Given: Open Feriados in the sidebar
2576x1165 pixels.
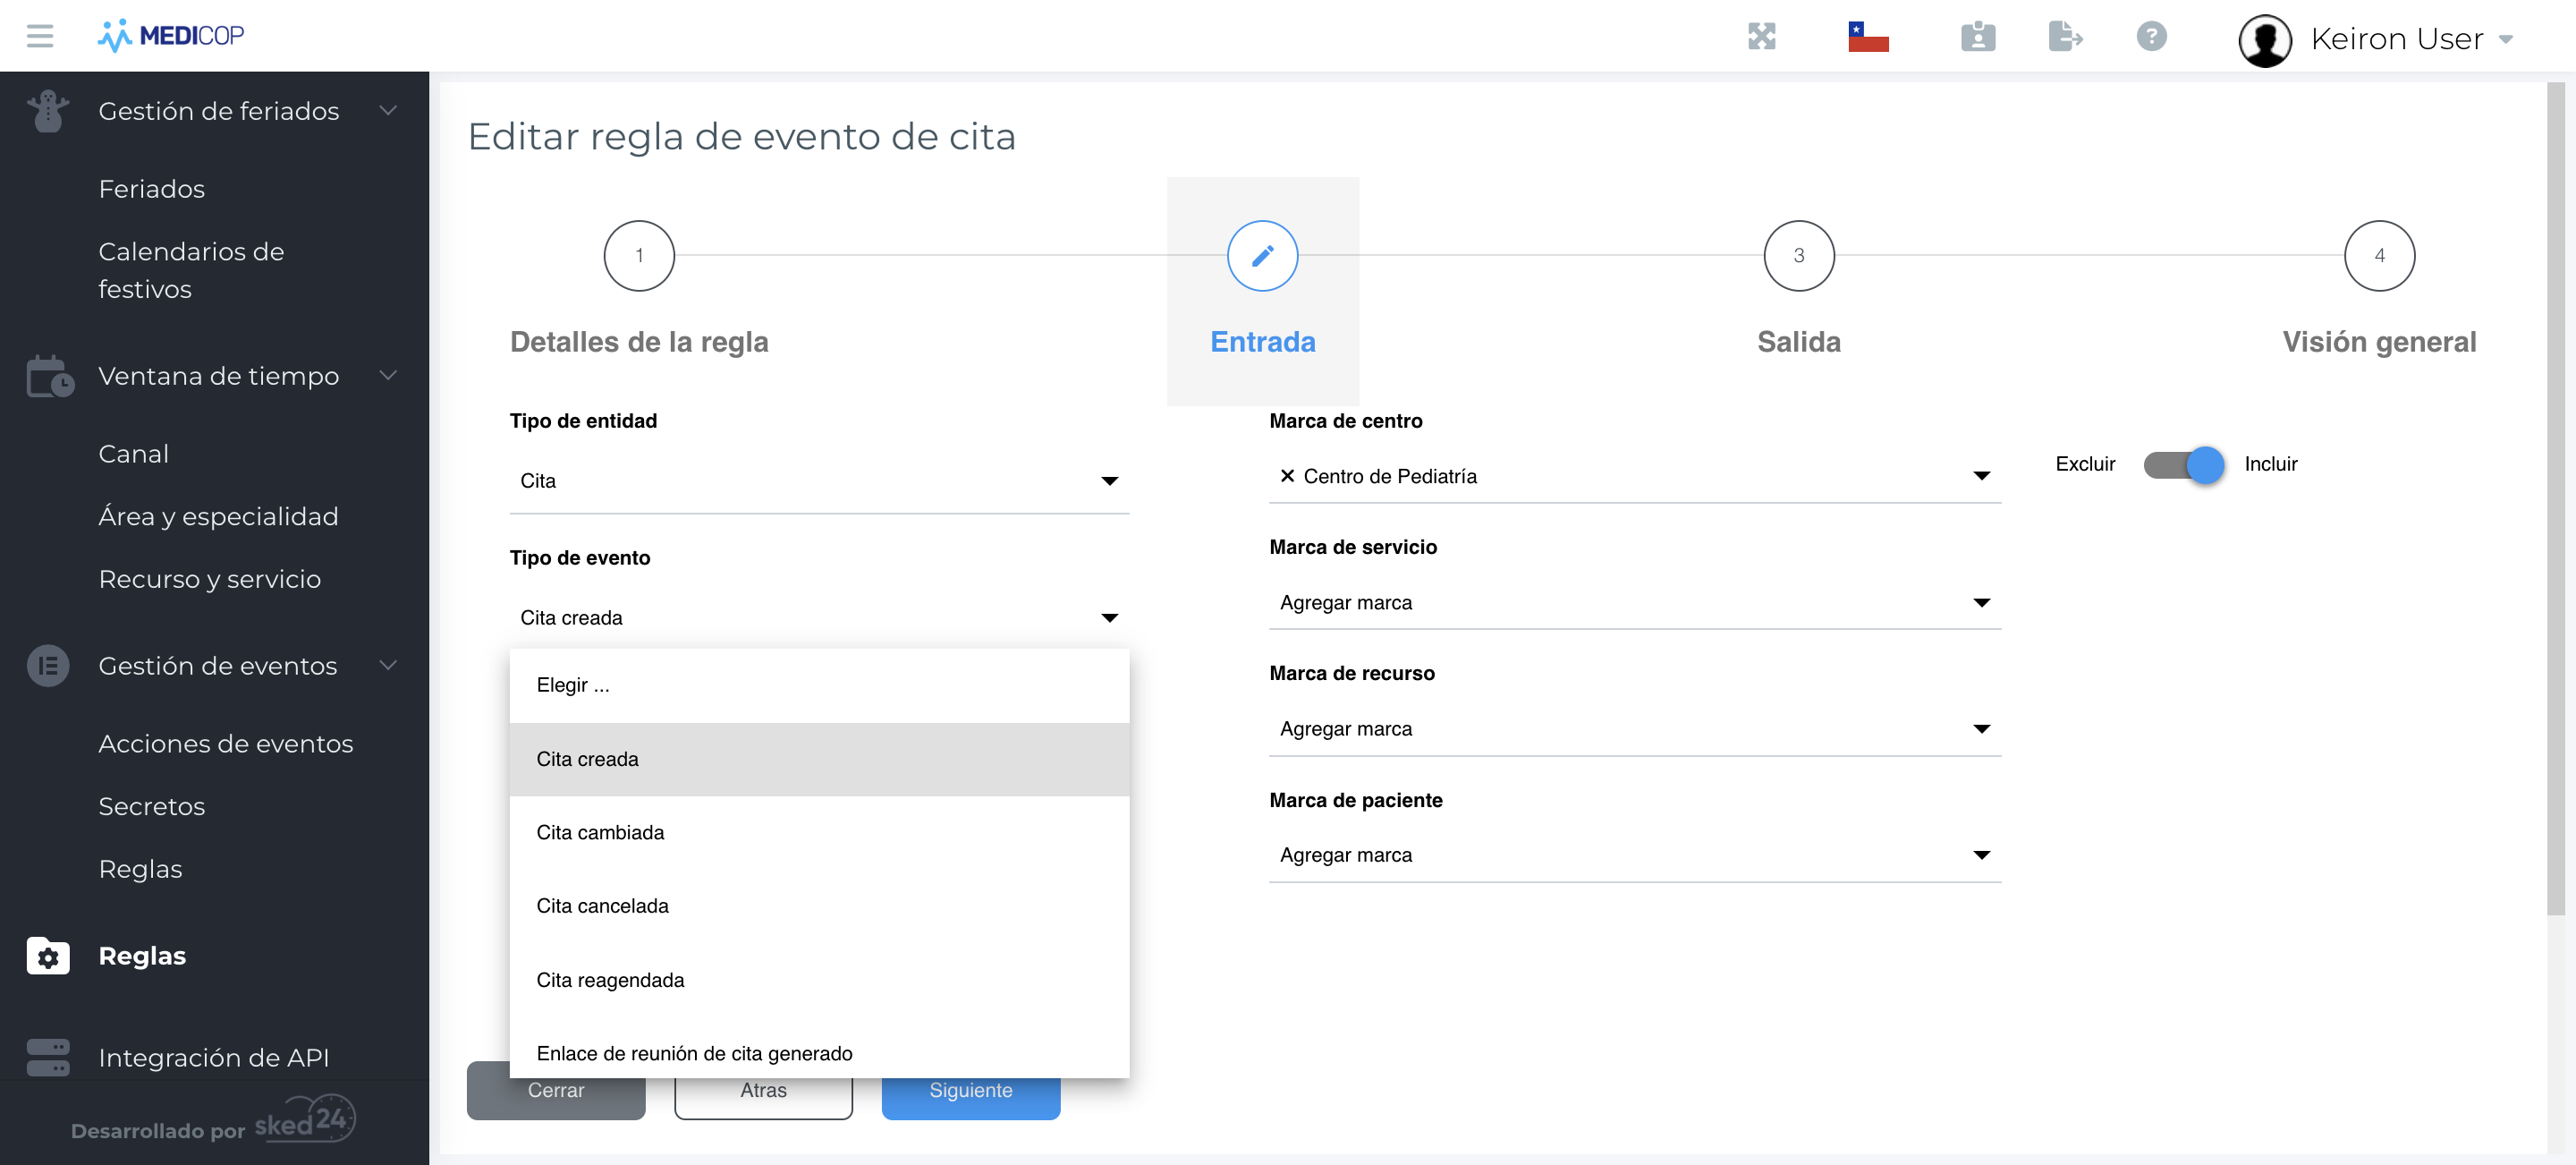Looking at the screenshot, I should coord(151,189).
